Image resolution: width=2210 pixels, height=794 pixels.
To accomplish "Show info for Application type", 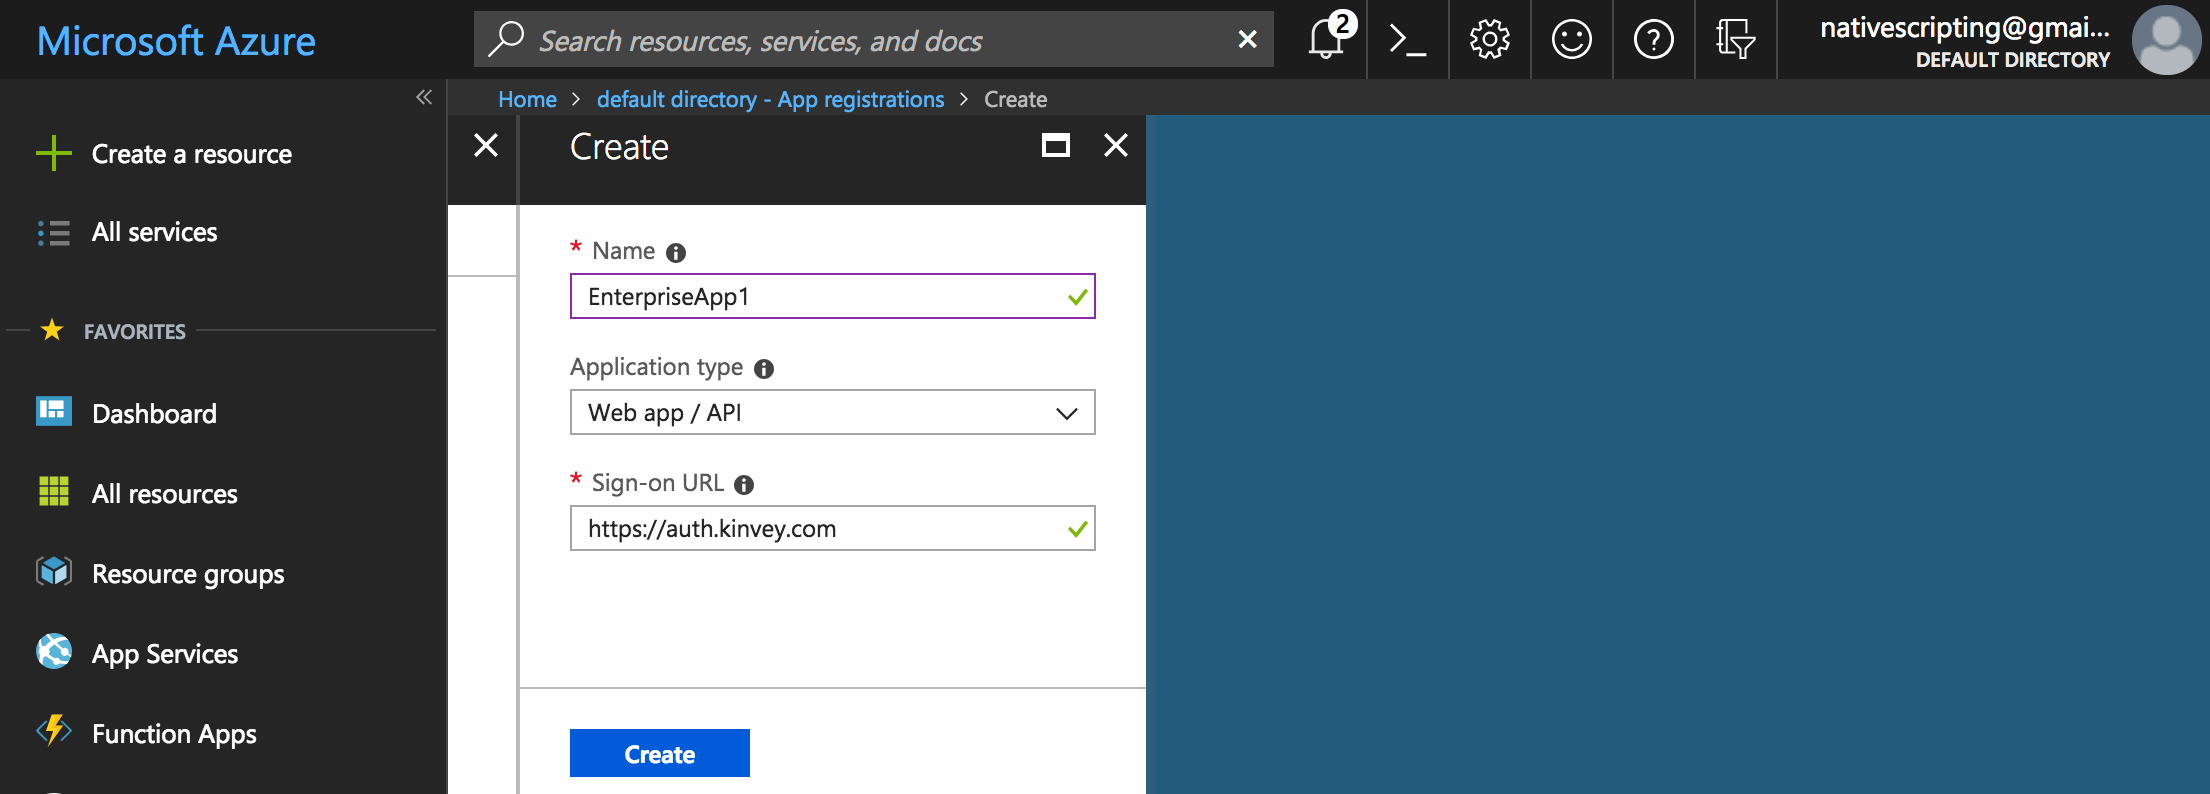I will (x=764, y=369).
